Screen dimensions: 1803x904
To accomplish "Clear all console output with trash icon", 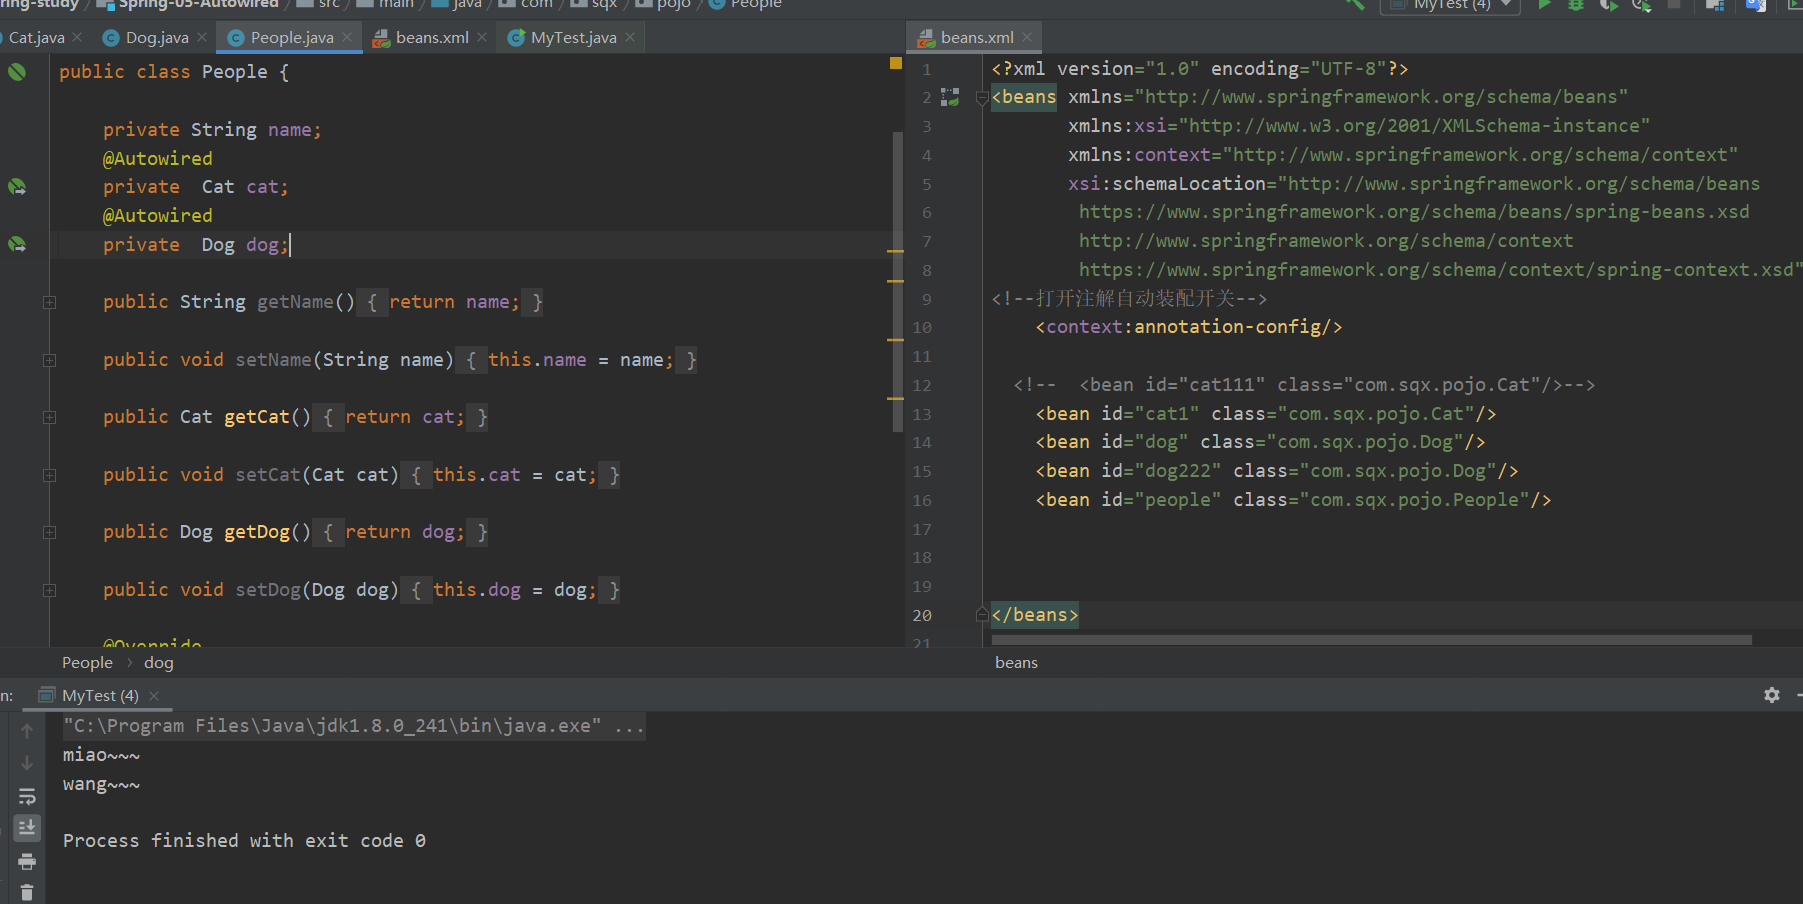I will coord(27,892).
